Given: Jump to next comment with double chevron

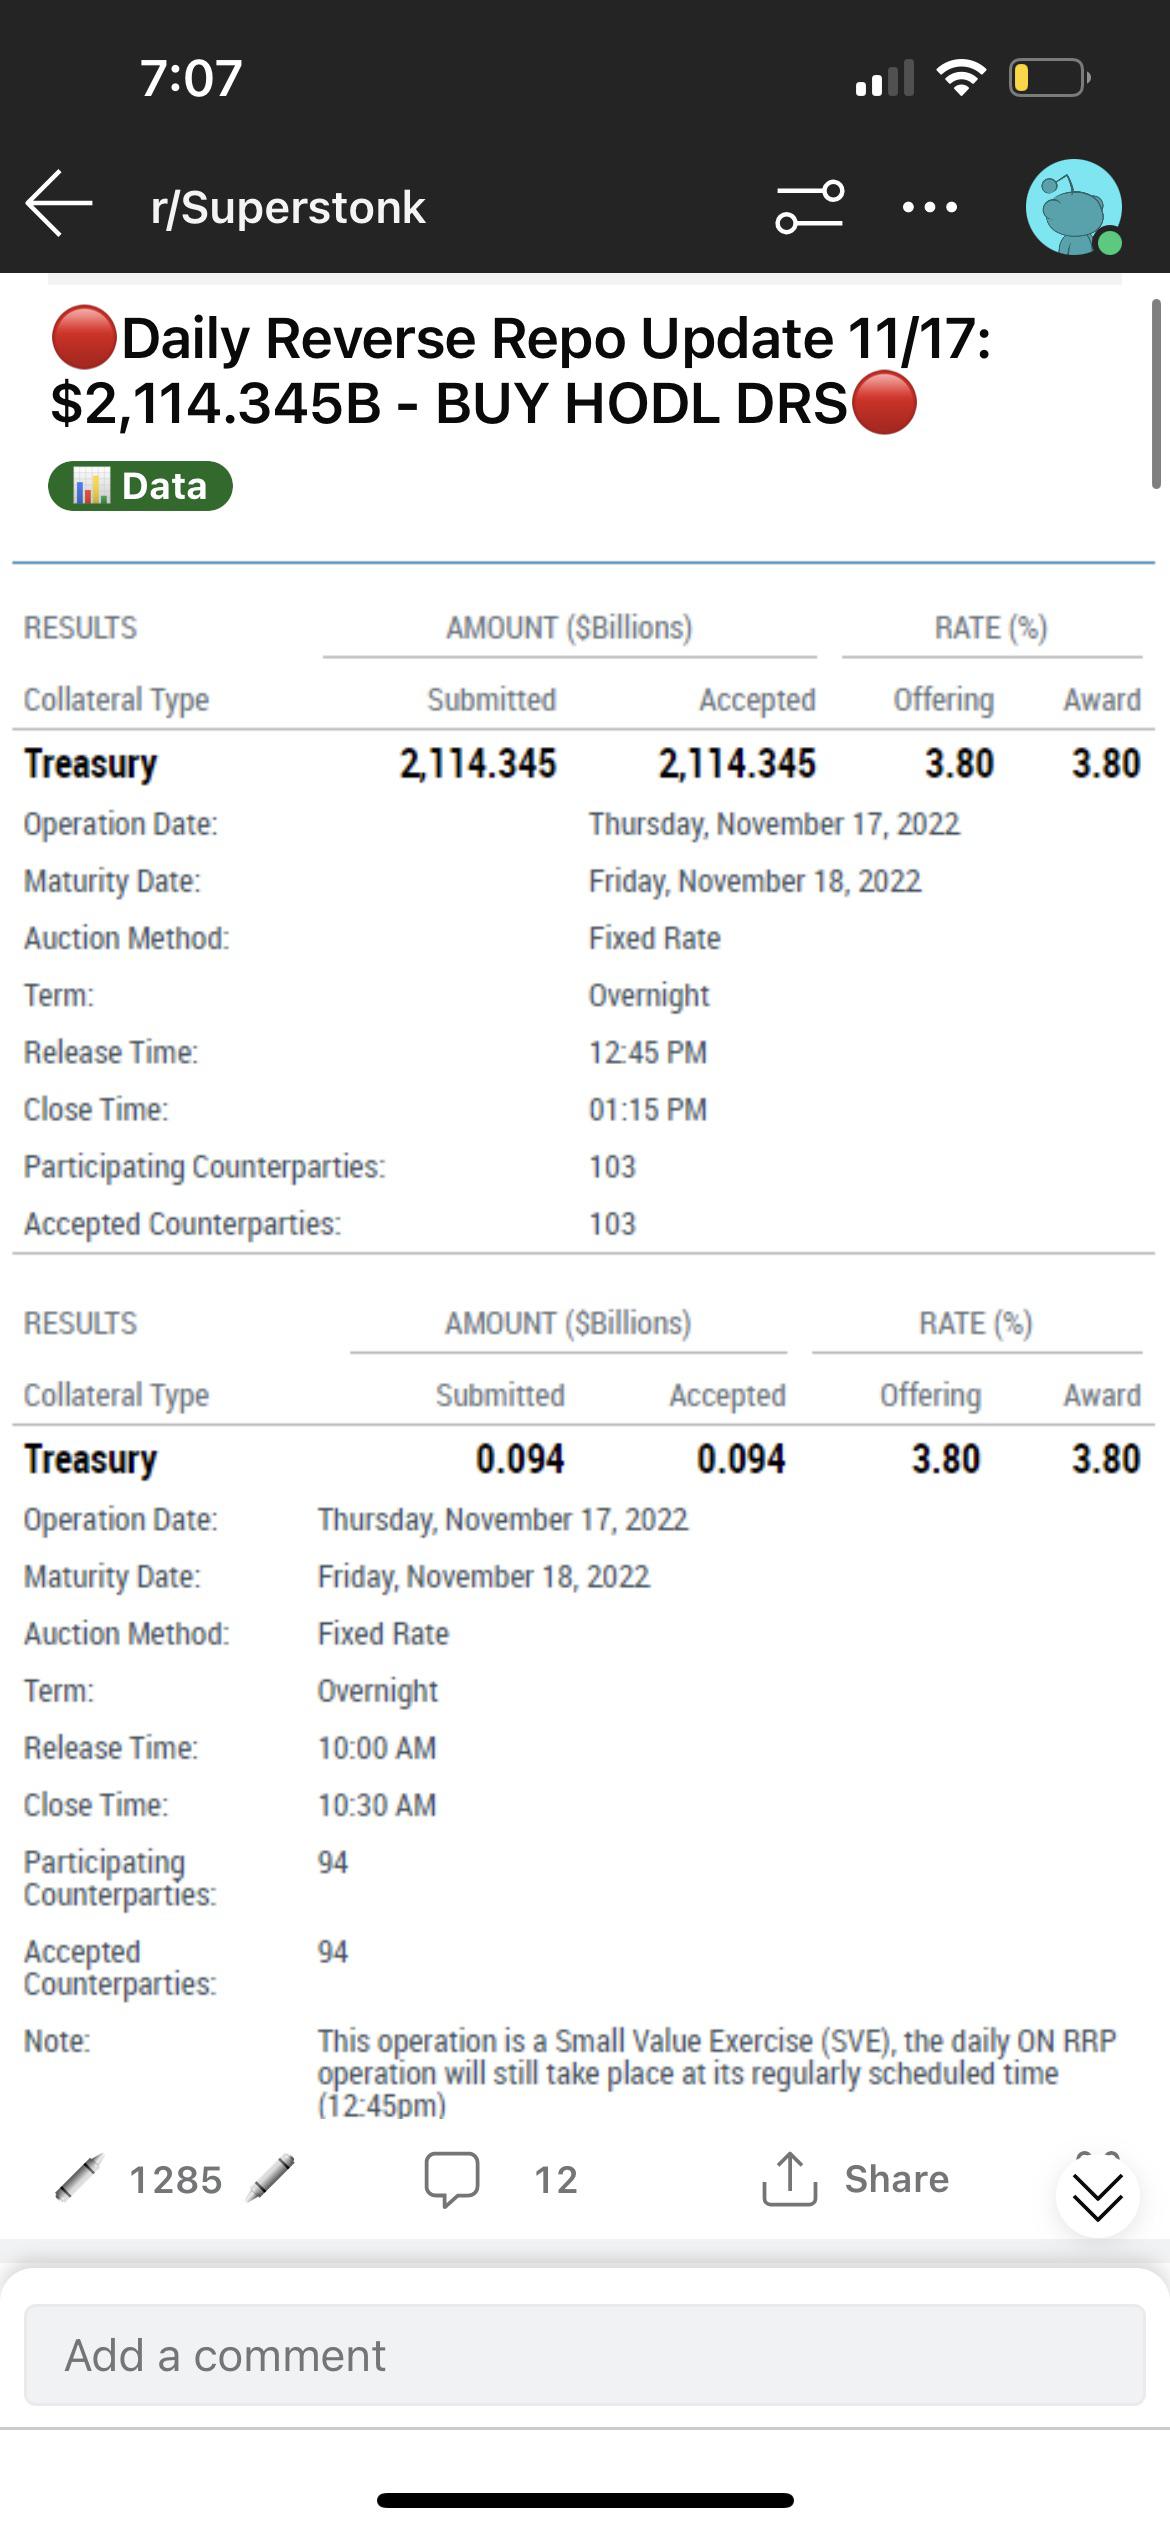Looking at the screenshot, I should [x=1097, y=2196].
